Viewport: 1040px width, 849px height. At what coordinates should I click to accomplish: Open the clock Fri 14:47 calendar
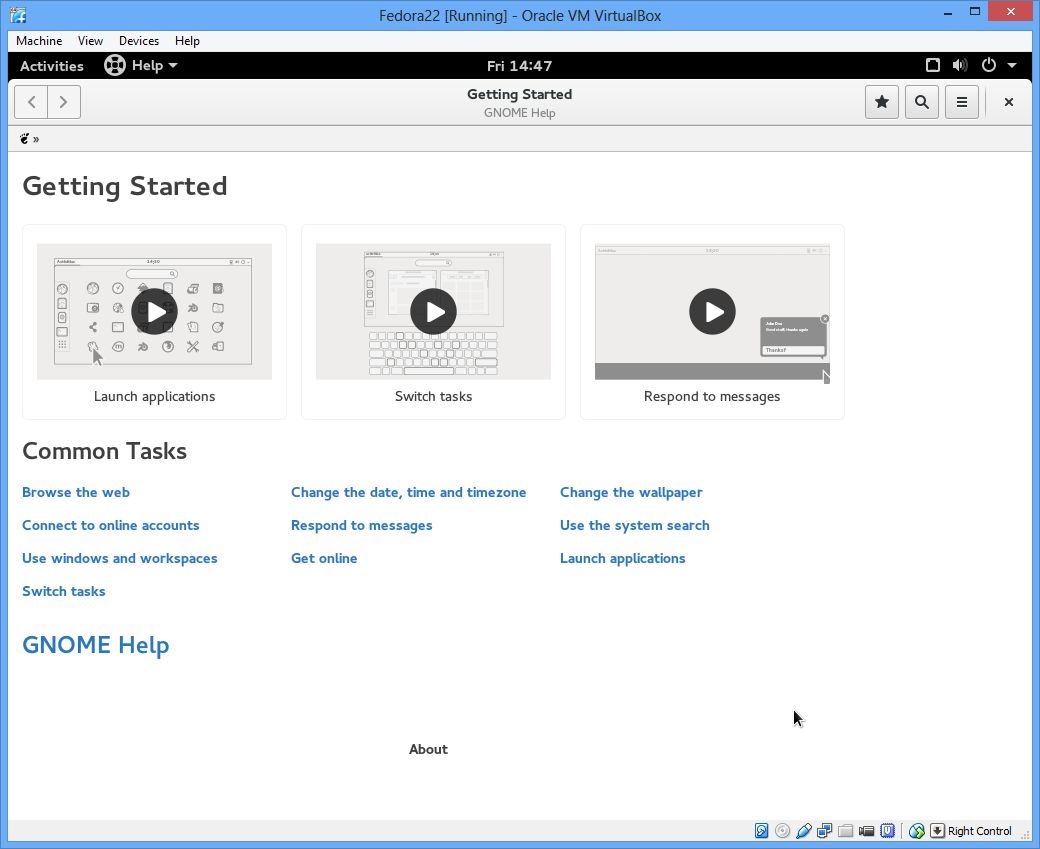point(519,66)
